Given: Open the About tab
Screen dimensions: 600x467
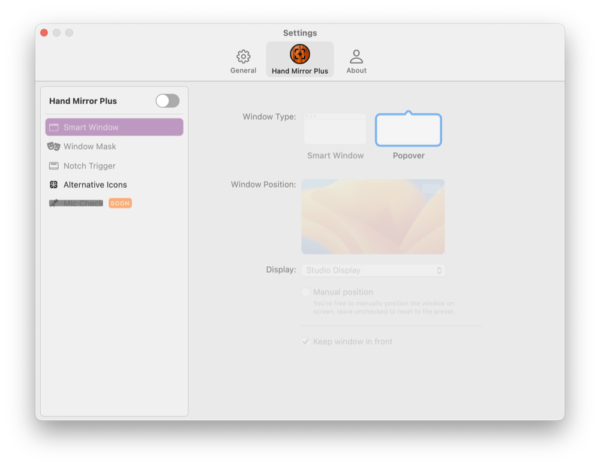Looking at the screenshot, I should click(x=356, y=60).
